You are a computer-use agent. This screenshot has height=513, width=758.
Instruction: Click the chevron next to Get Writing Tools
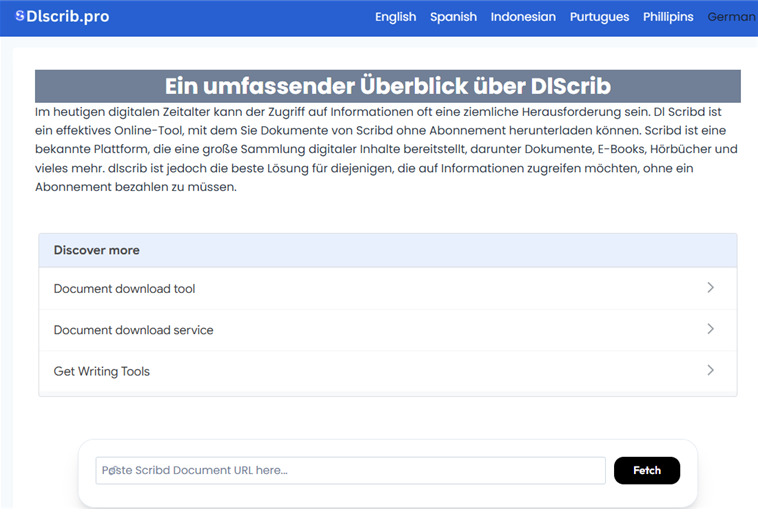(710, 370)
